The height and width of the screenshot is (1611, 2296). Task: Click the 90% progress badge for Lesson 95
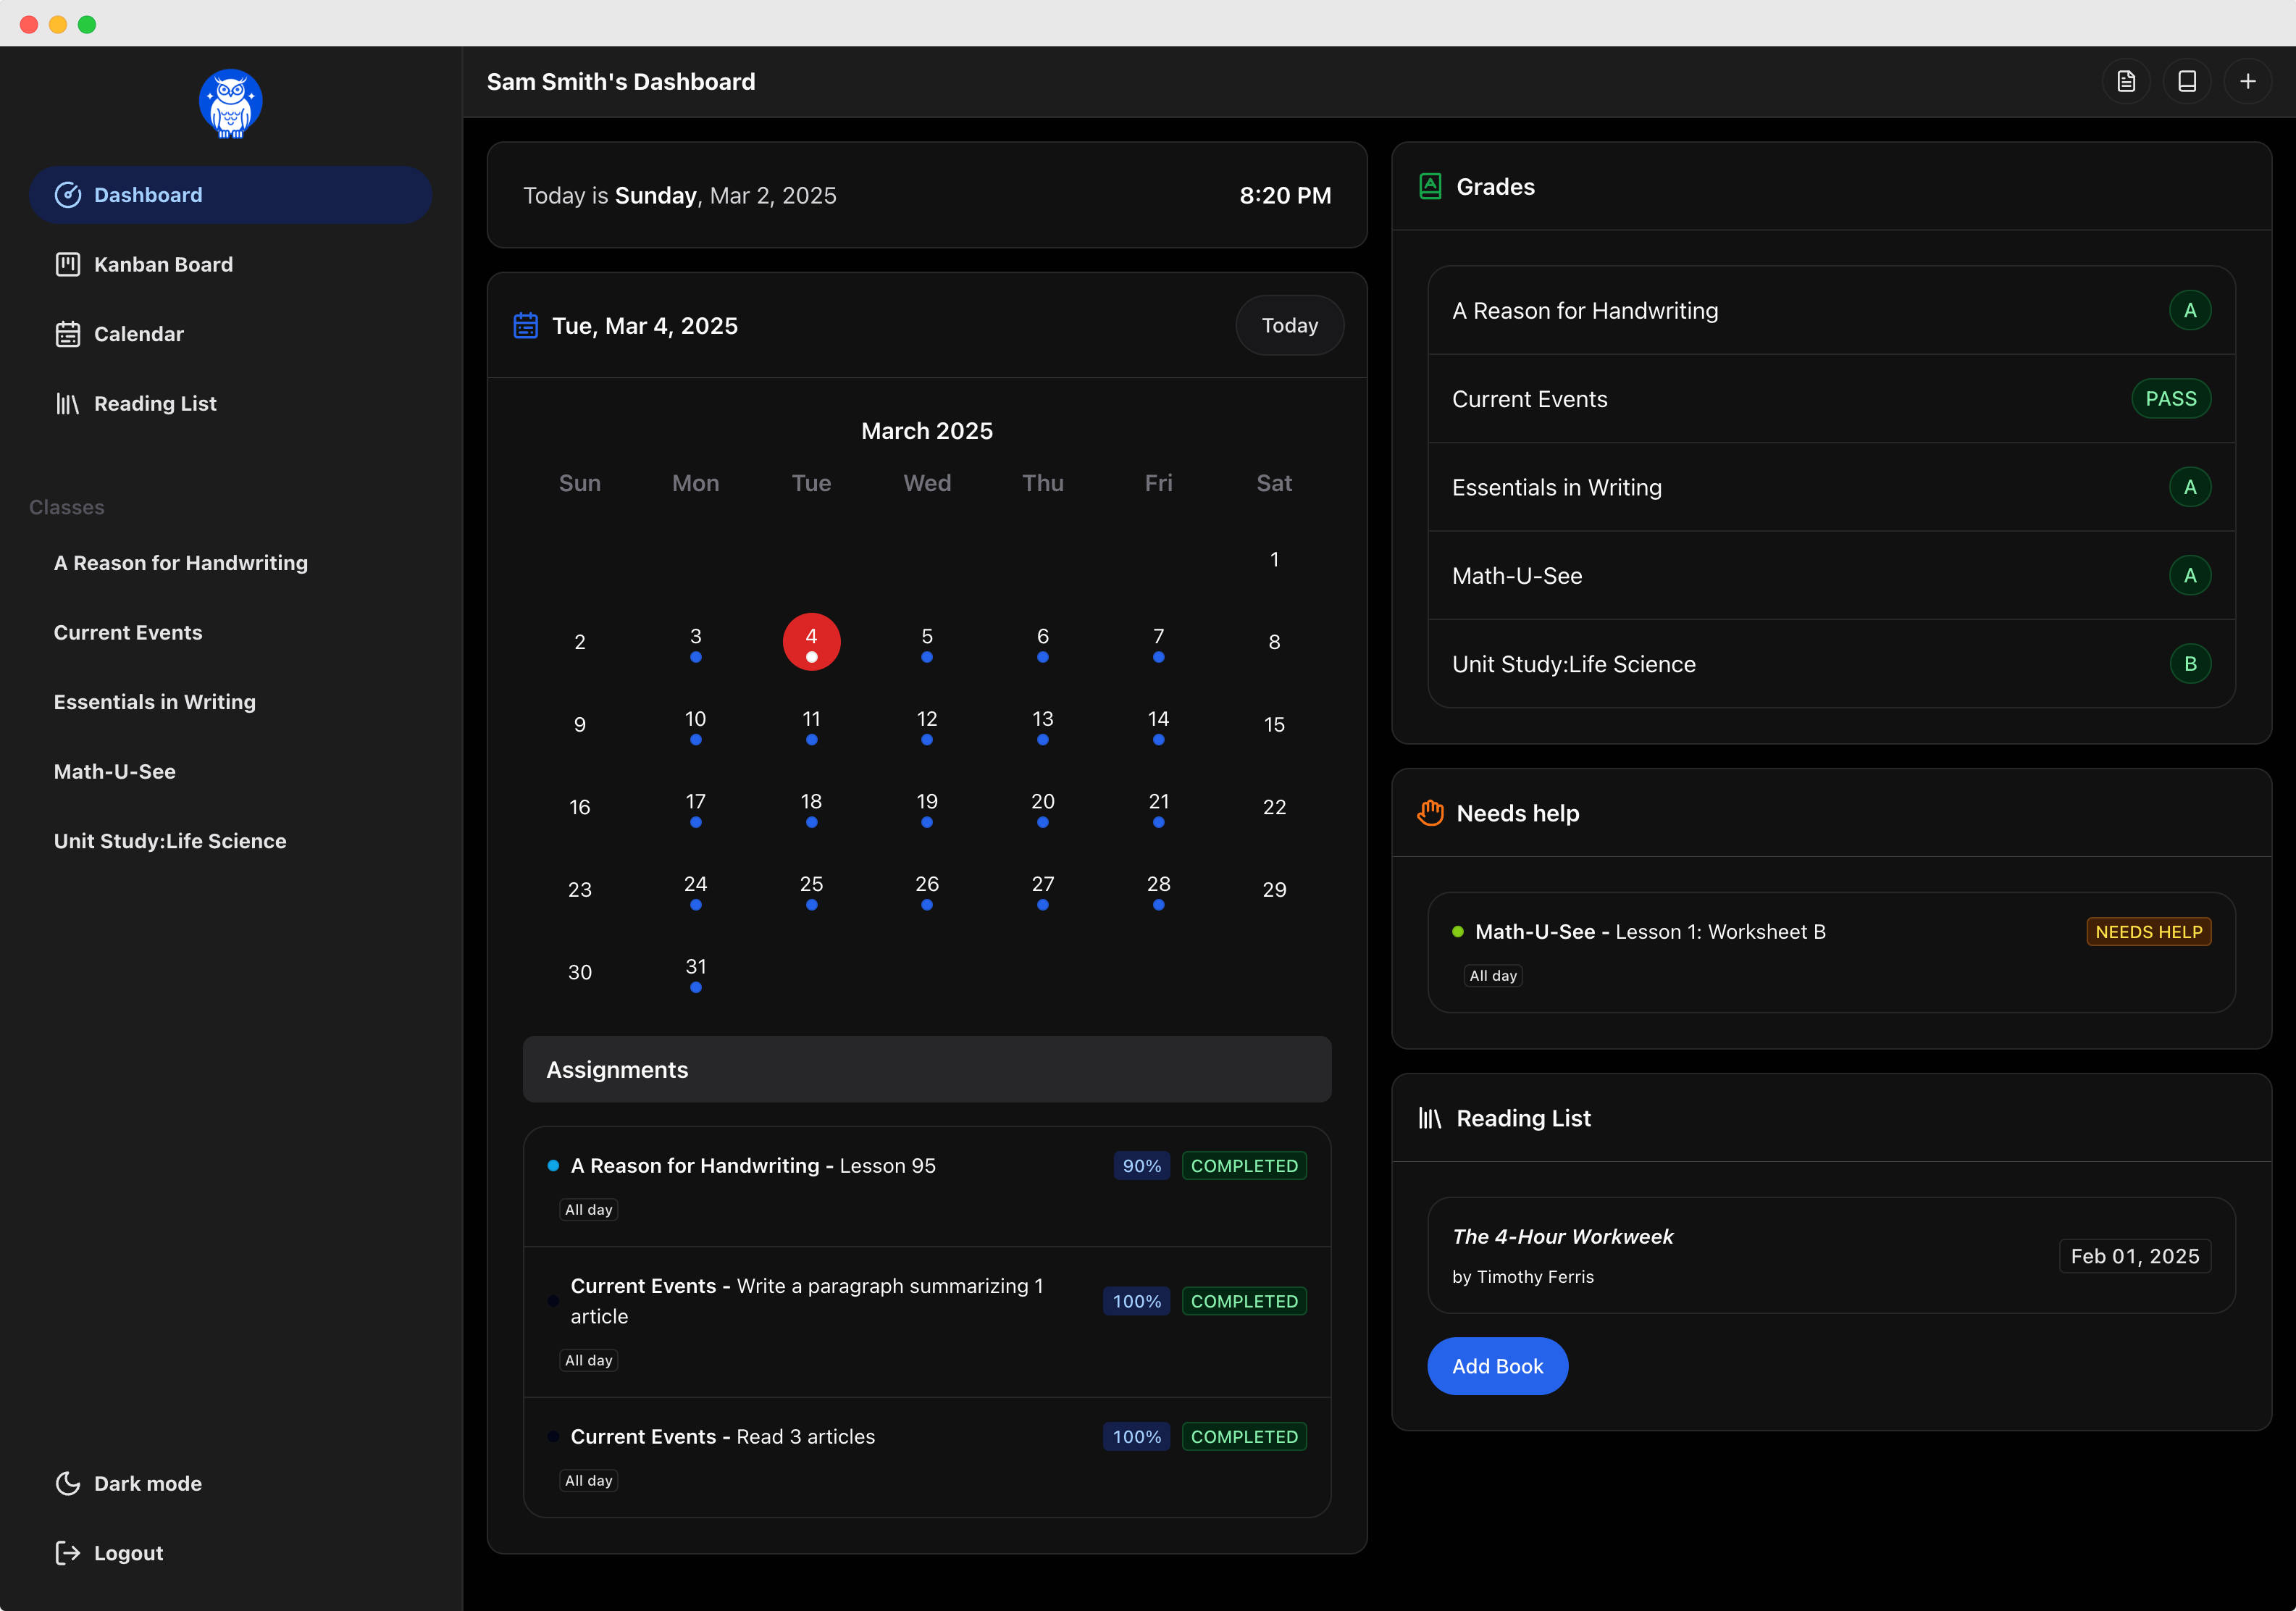coord(1141,1165)
